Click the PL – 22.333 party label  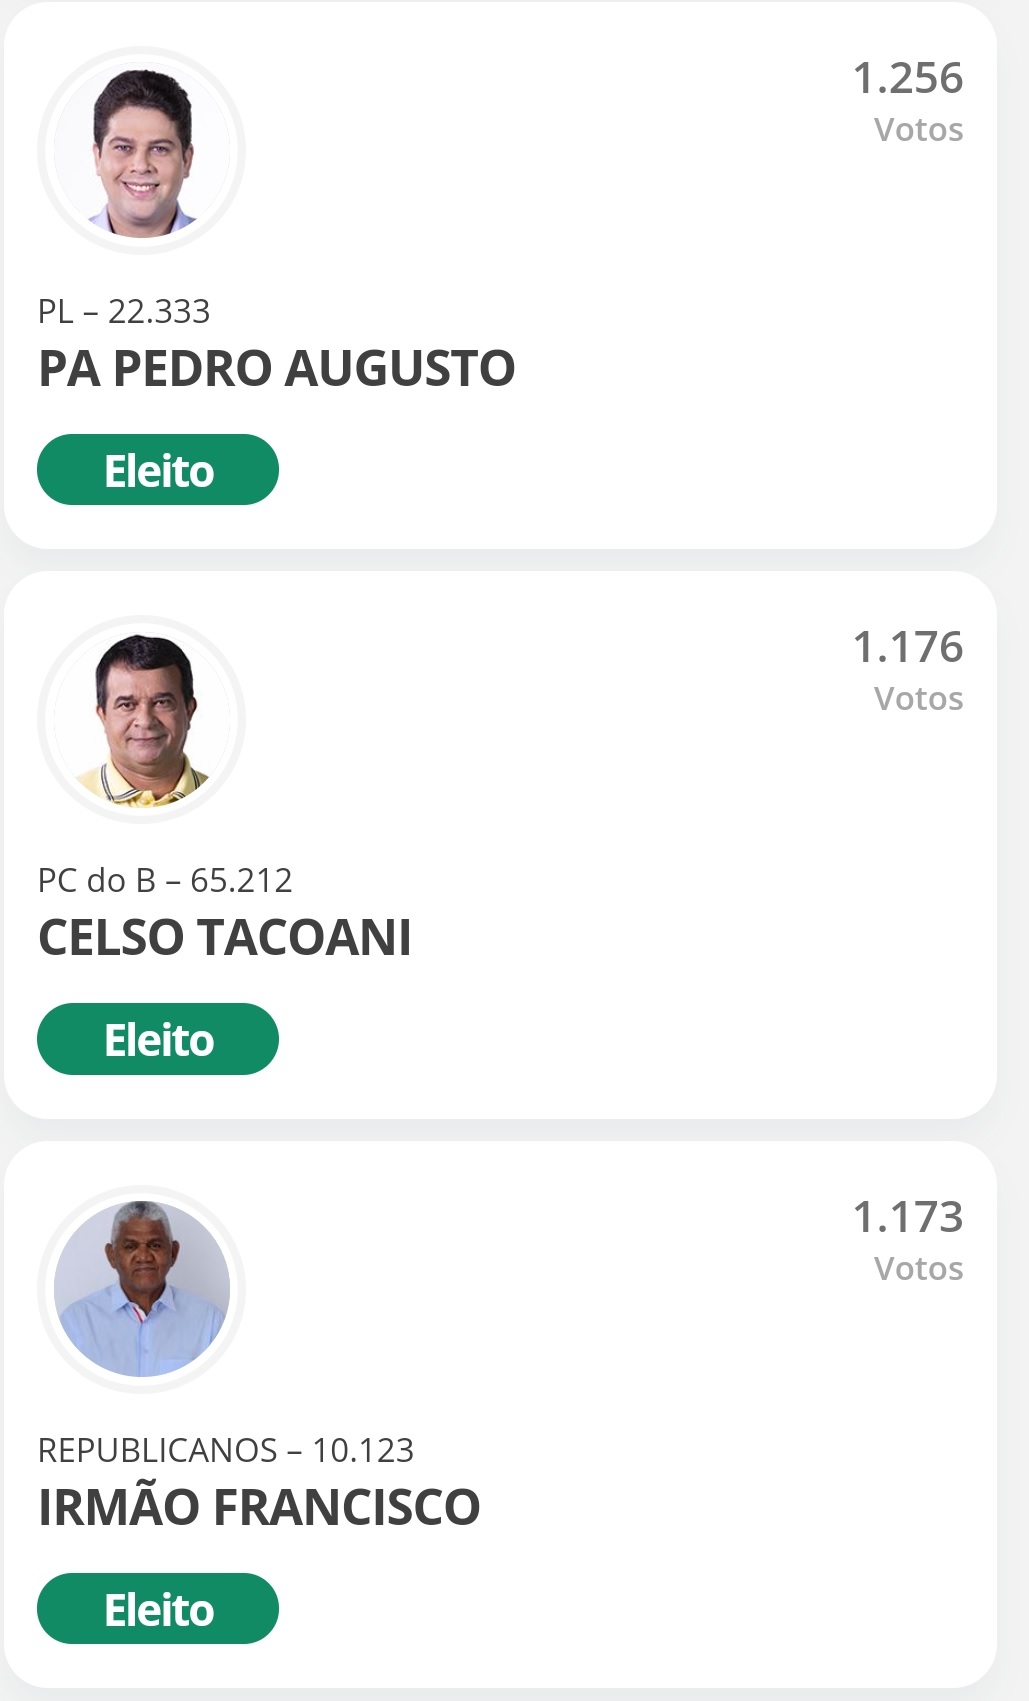point(124,311)
